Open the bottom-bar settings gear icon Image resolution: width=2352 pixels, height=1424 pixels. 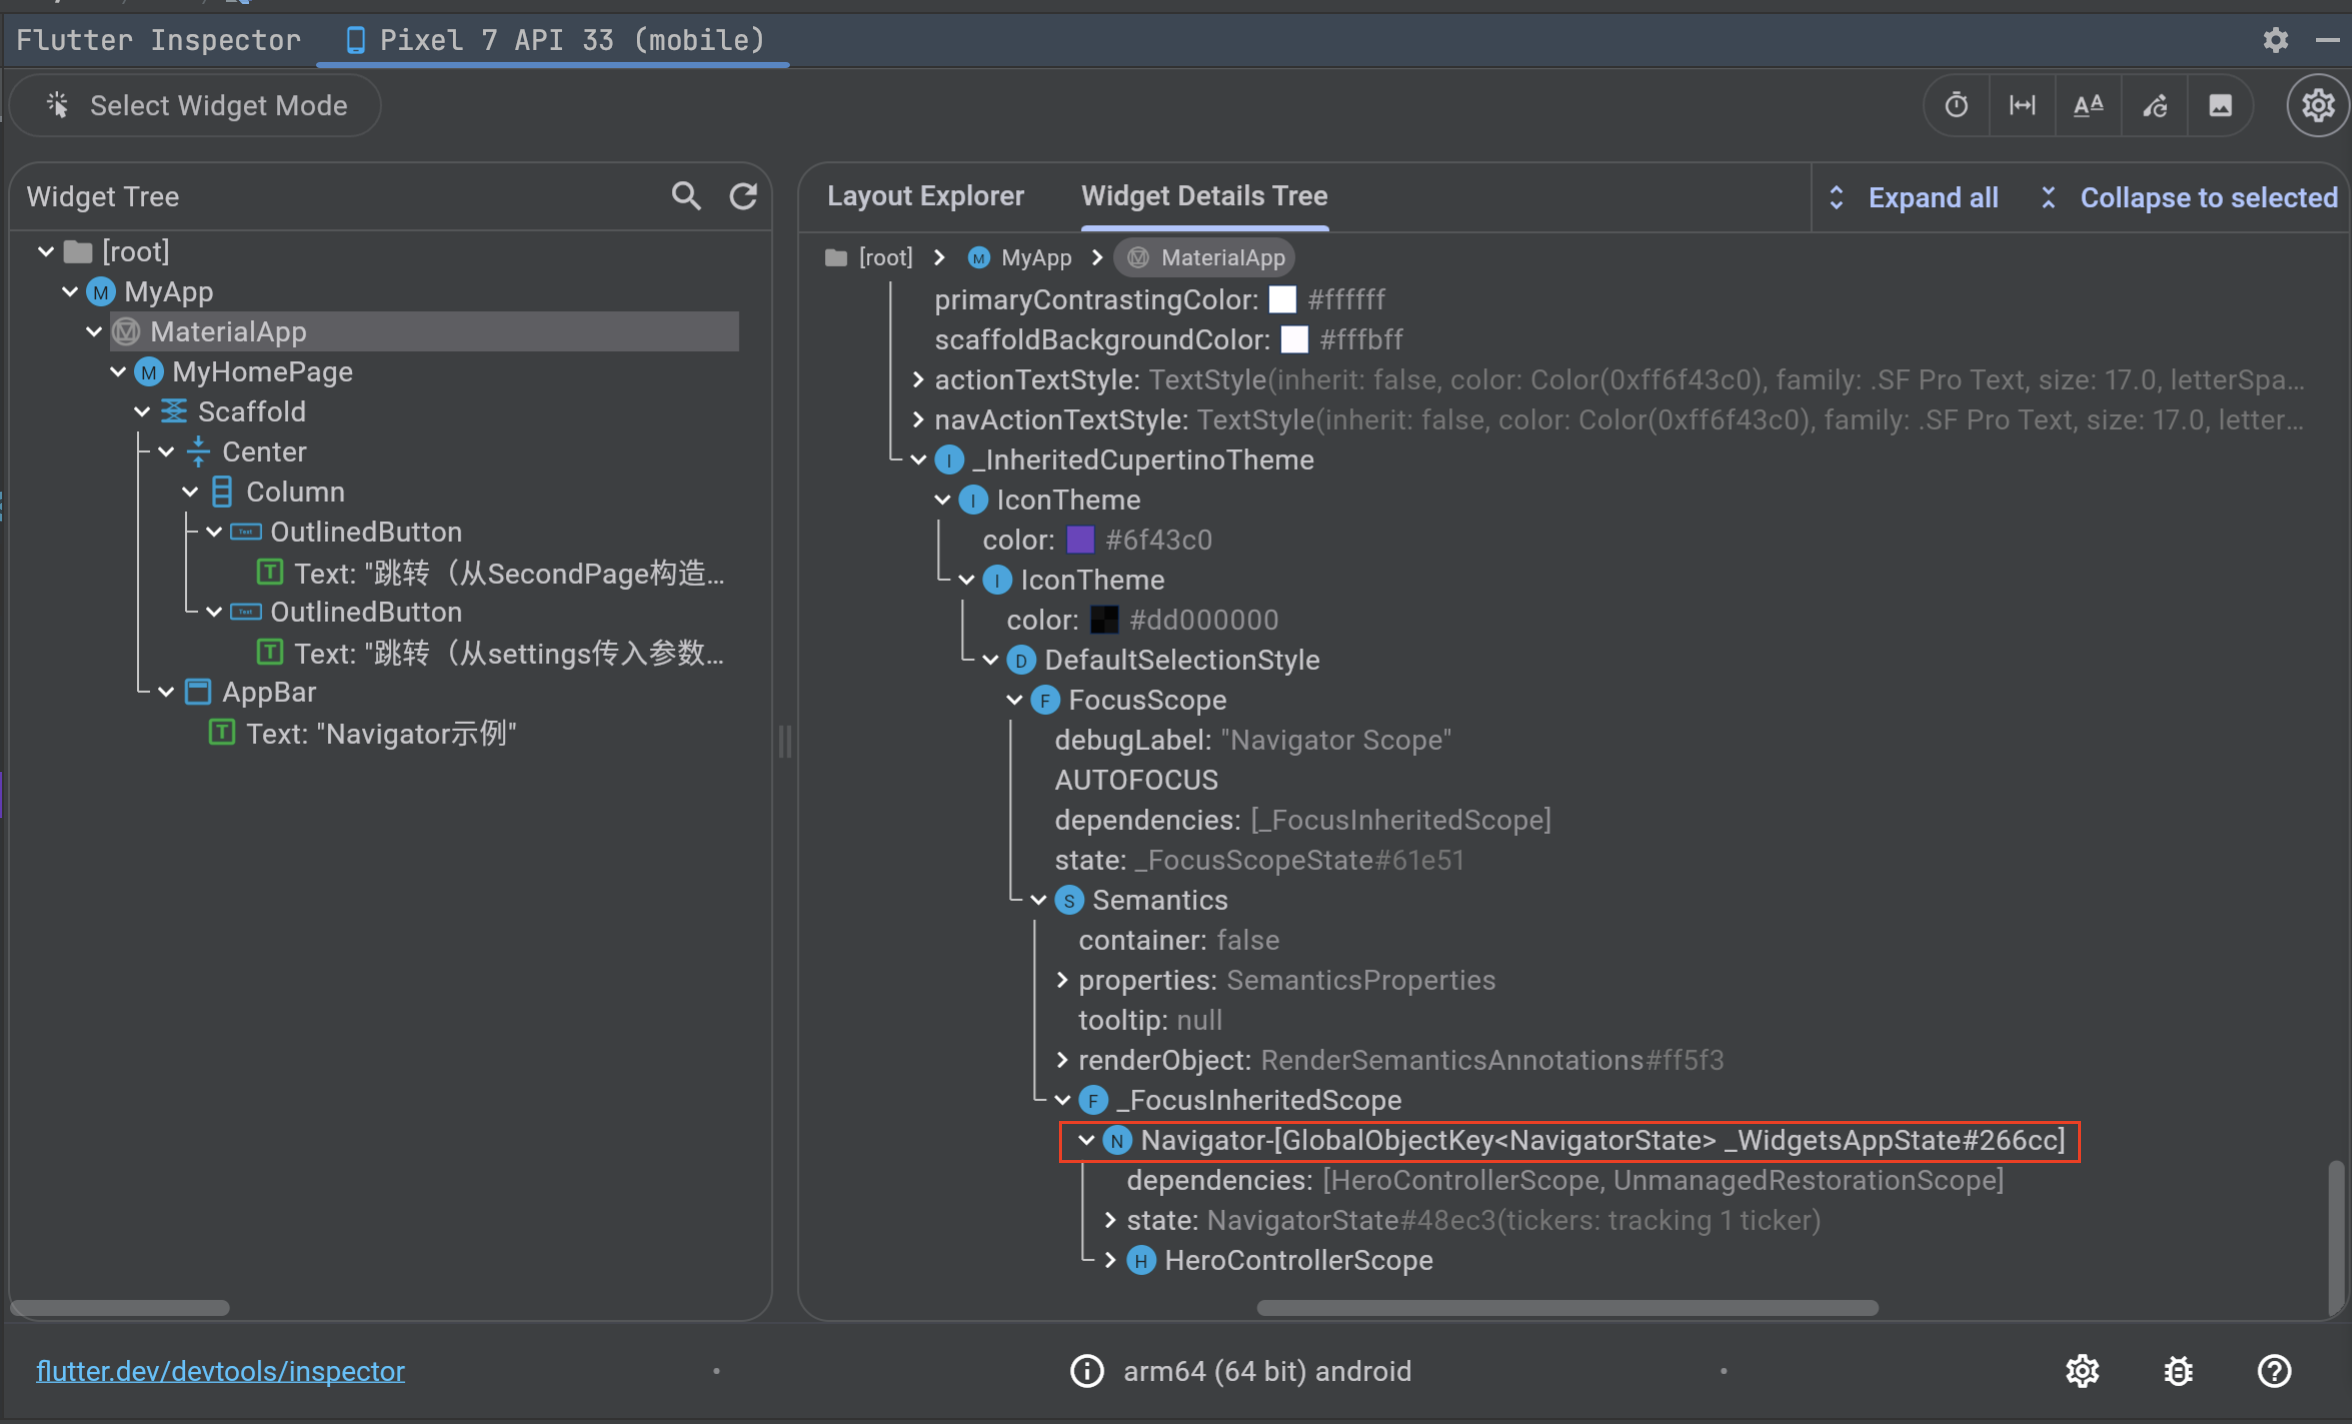click(2082, 1371)
